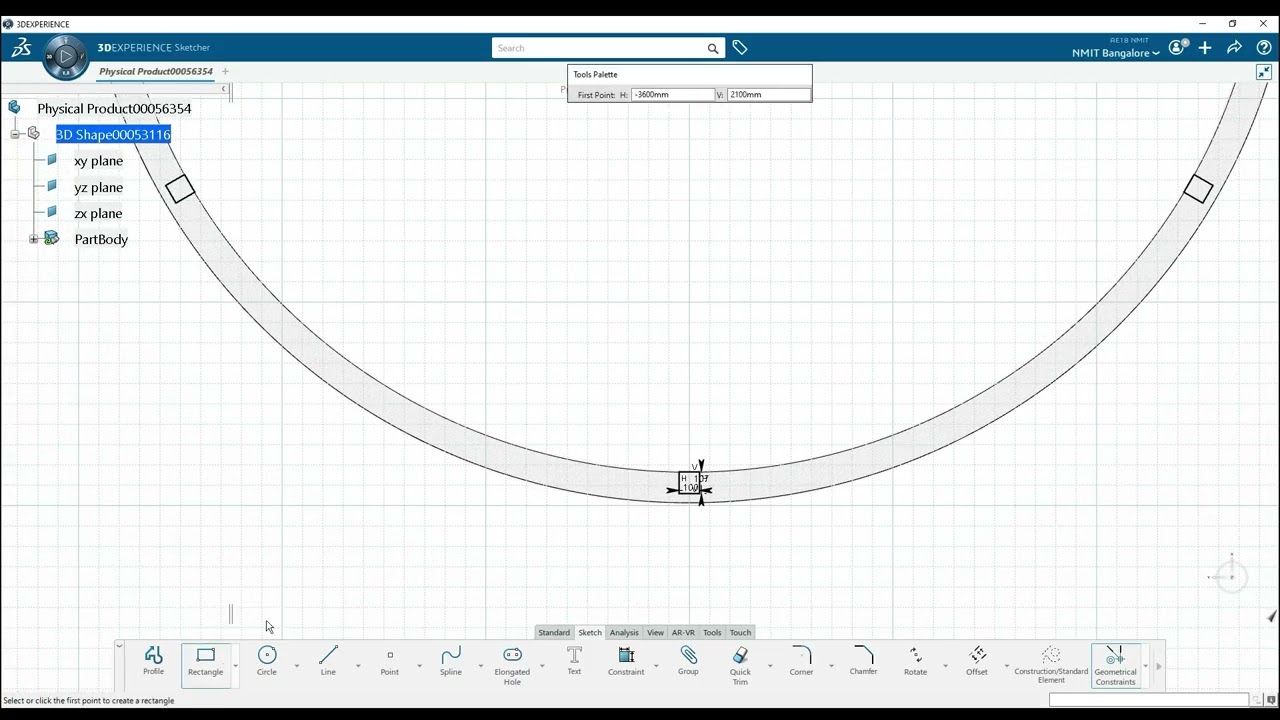This screenshot has width=1280, height=720.
Task: Select the Profile sketch tool
Action: (153, 662)
